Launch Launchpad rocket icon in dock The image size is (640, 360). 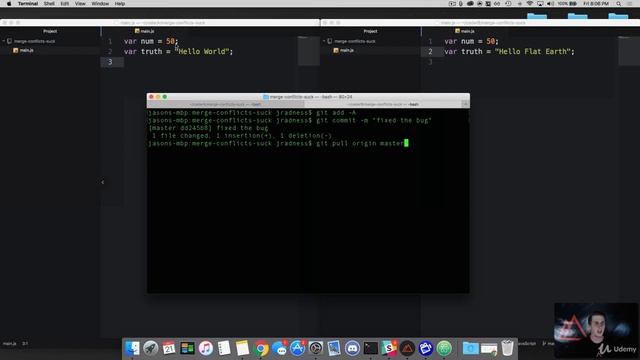[x=151, y=348]
